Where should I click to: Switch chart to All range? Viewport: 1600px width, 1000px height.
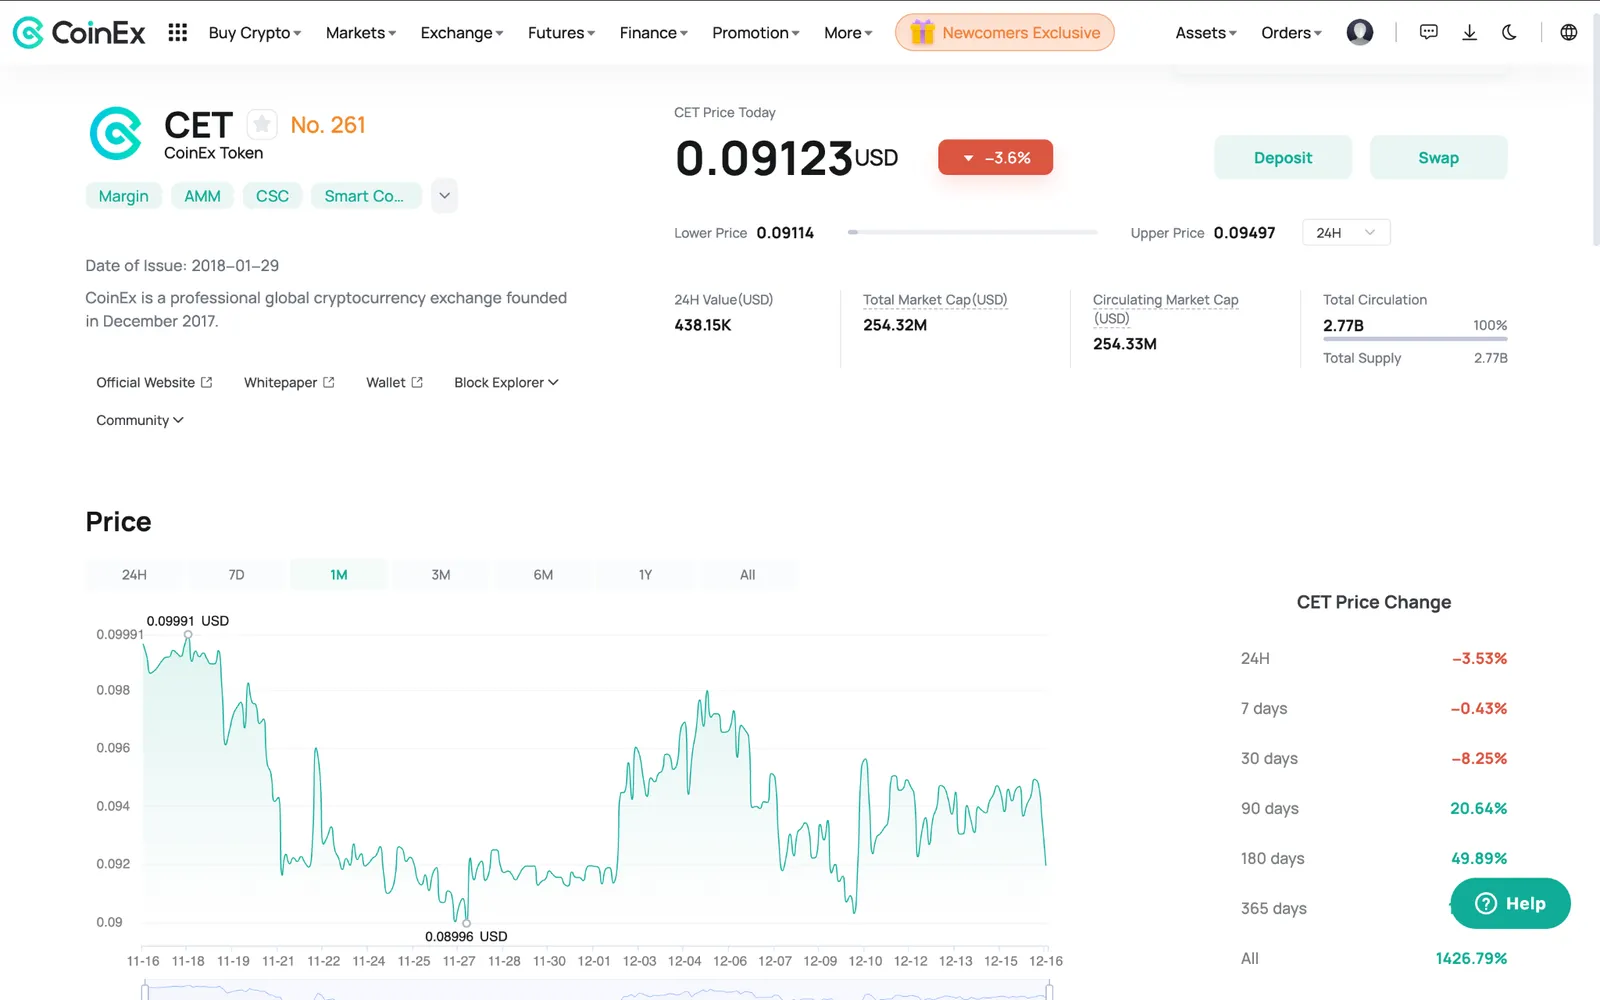747,575
